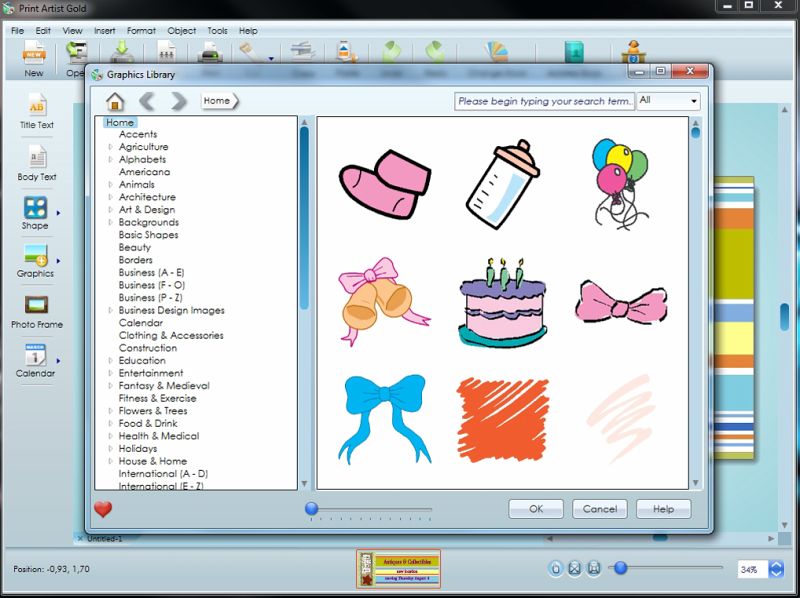800x598 pixels.
Task: Select the Basic Shapes category
Action: pos(148,235)
